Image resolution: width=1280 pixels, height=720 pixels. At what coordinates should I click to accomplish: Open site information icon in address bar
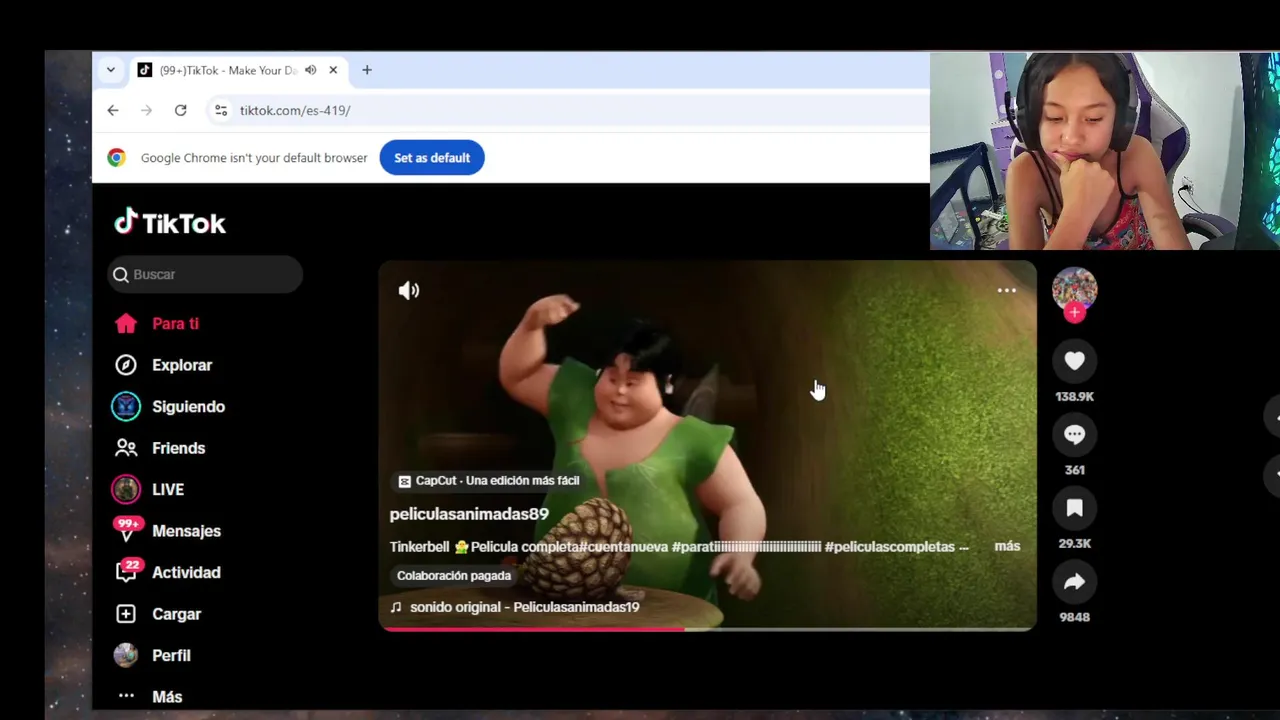tap(221, 110)
